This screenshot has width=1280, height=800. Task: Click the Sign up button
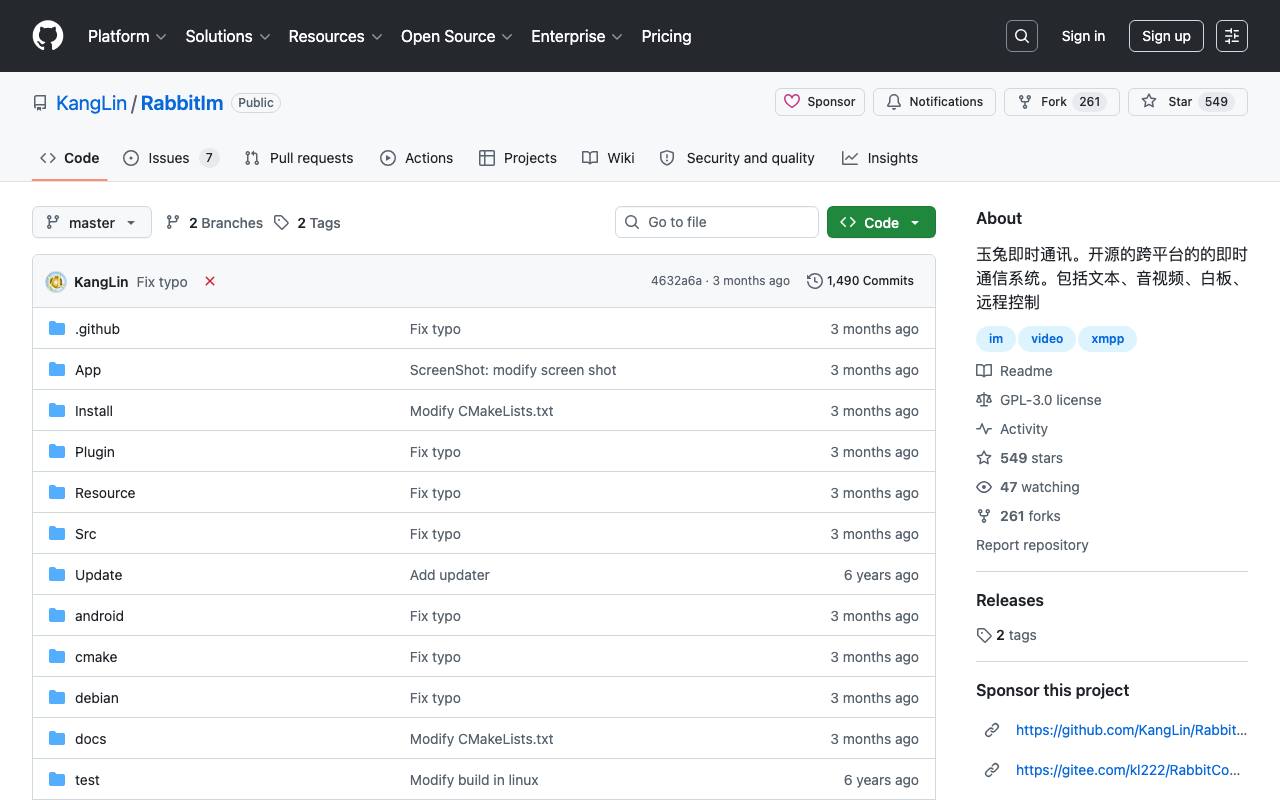tap(1166, 36)
